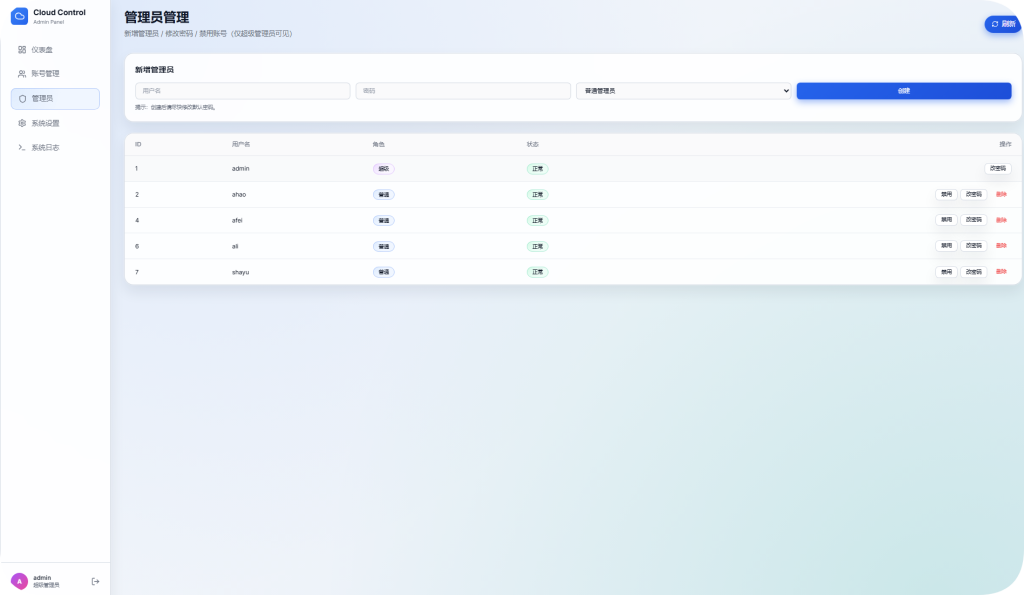Click the logout arrow icon
Viewport: 1024px width, 595px height.
[95, 581]
